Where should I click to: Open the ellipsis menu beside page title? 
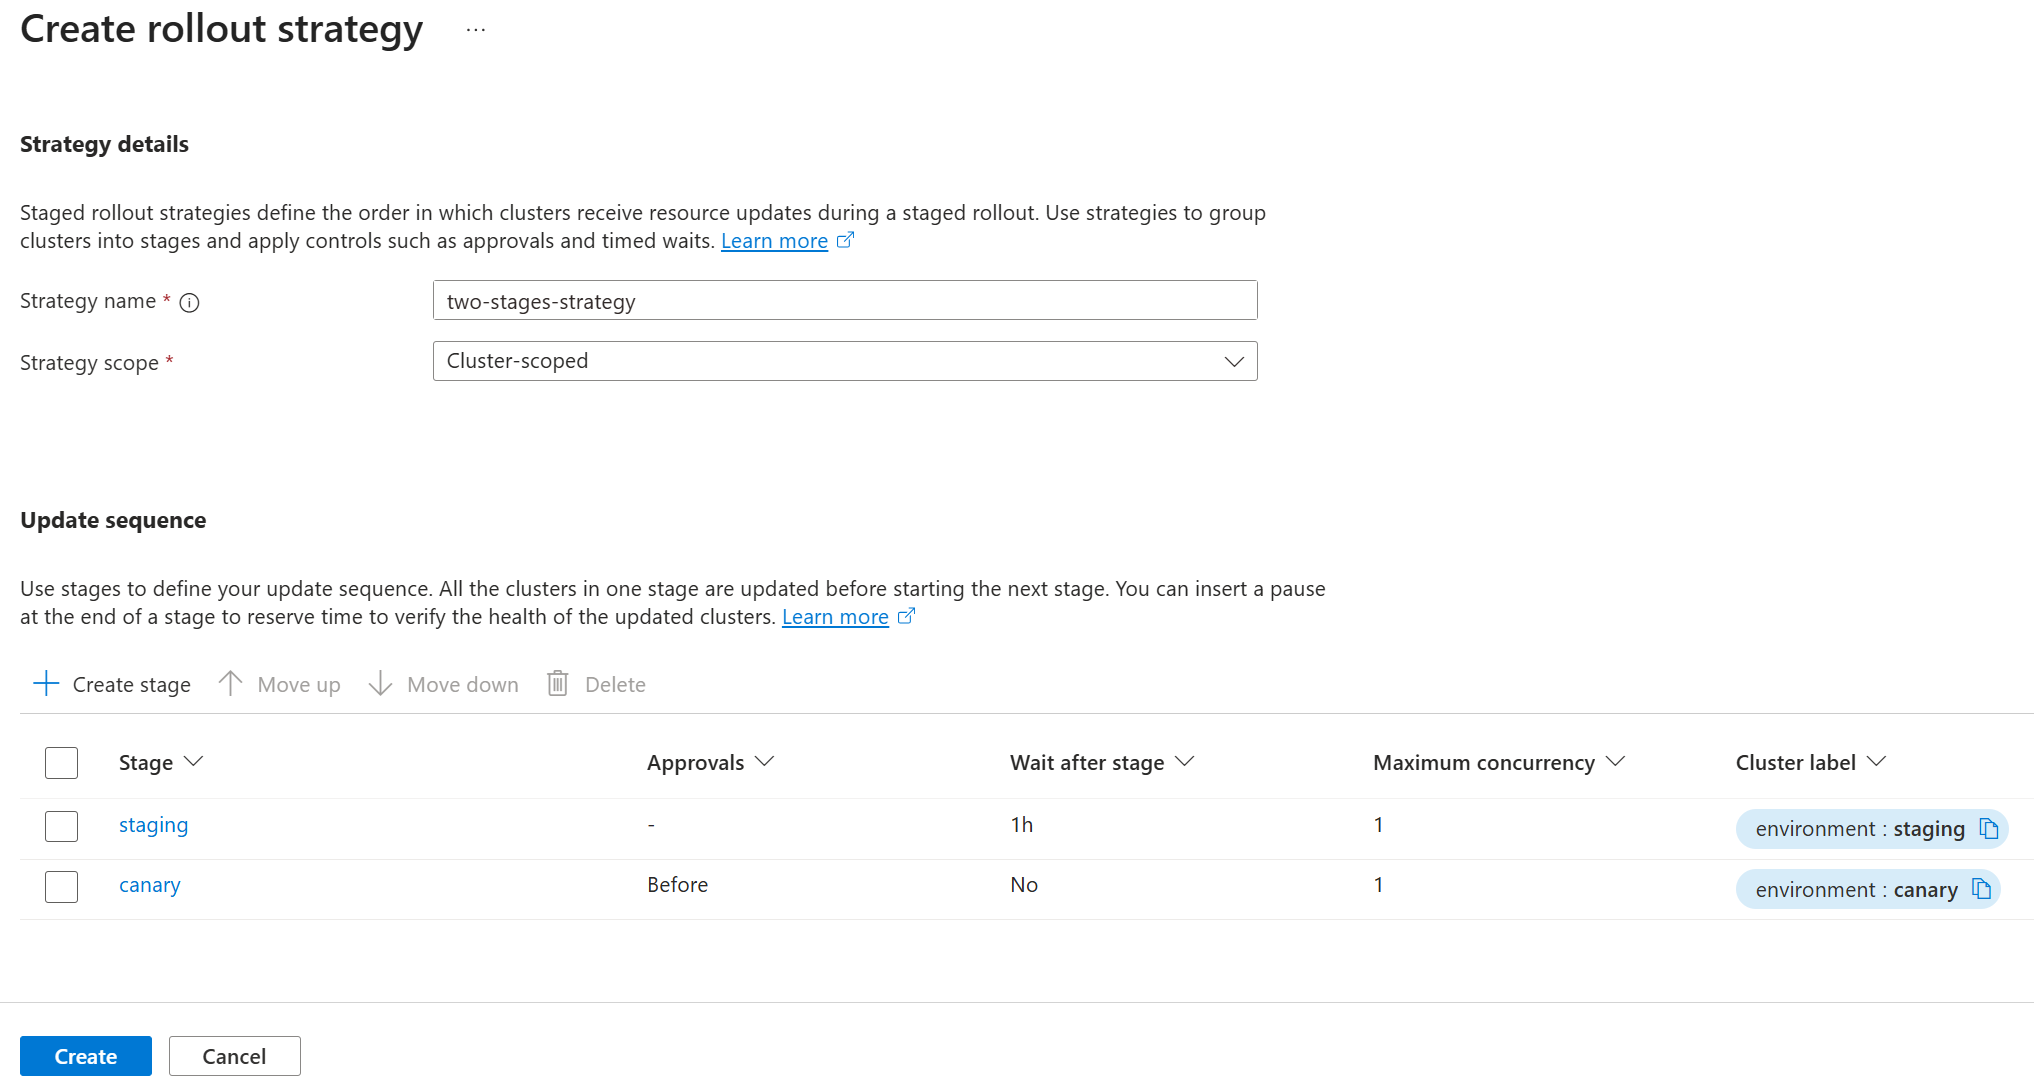tap(476, 30)
